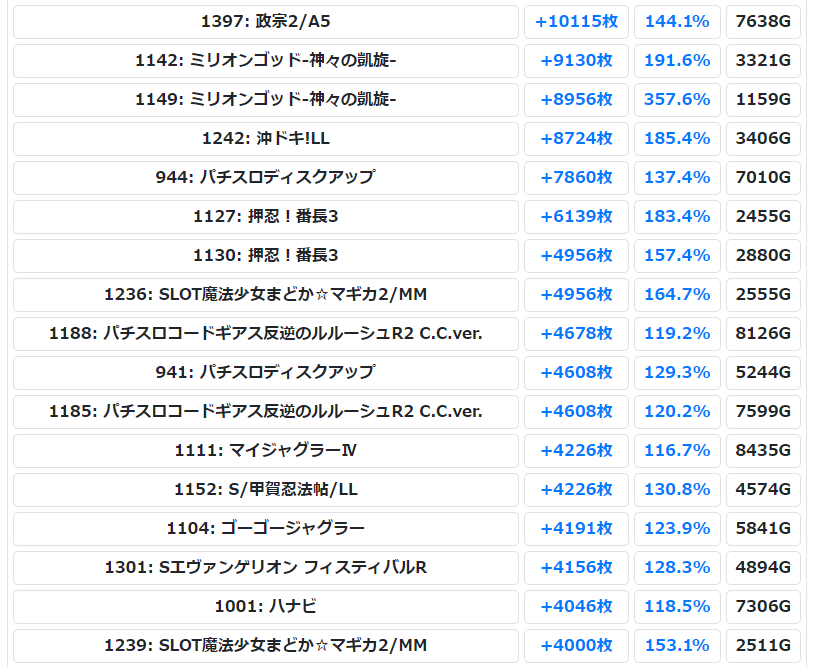
Task: Click the 116.7% rate
Action: 677,451
